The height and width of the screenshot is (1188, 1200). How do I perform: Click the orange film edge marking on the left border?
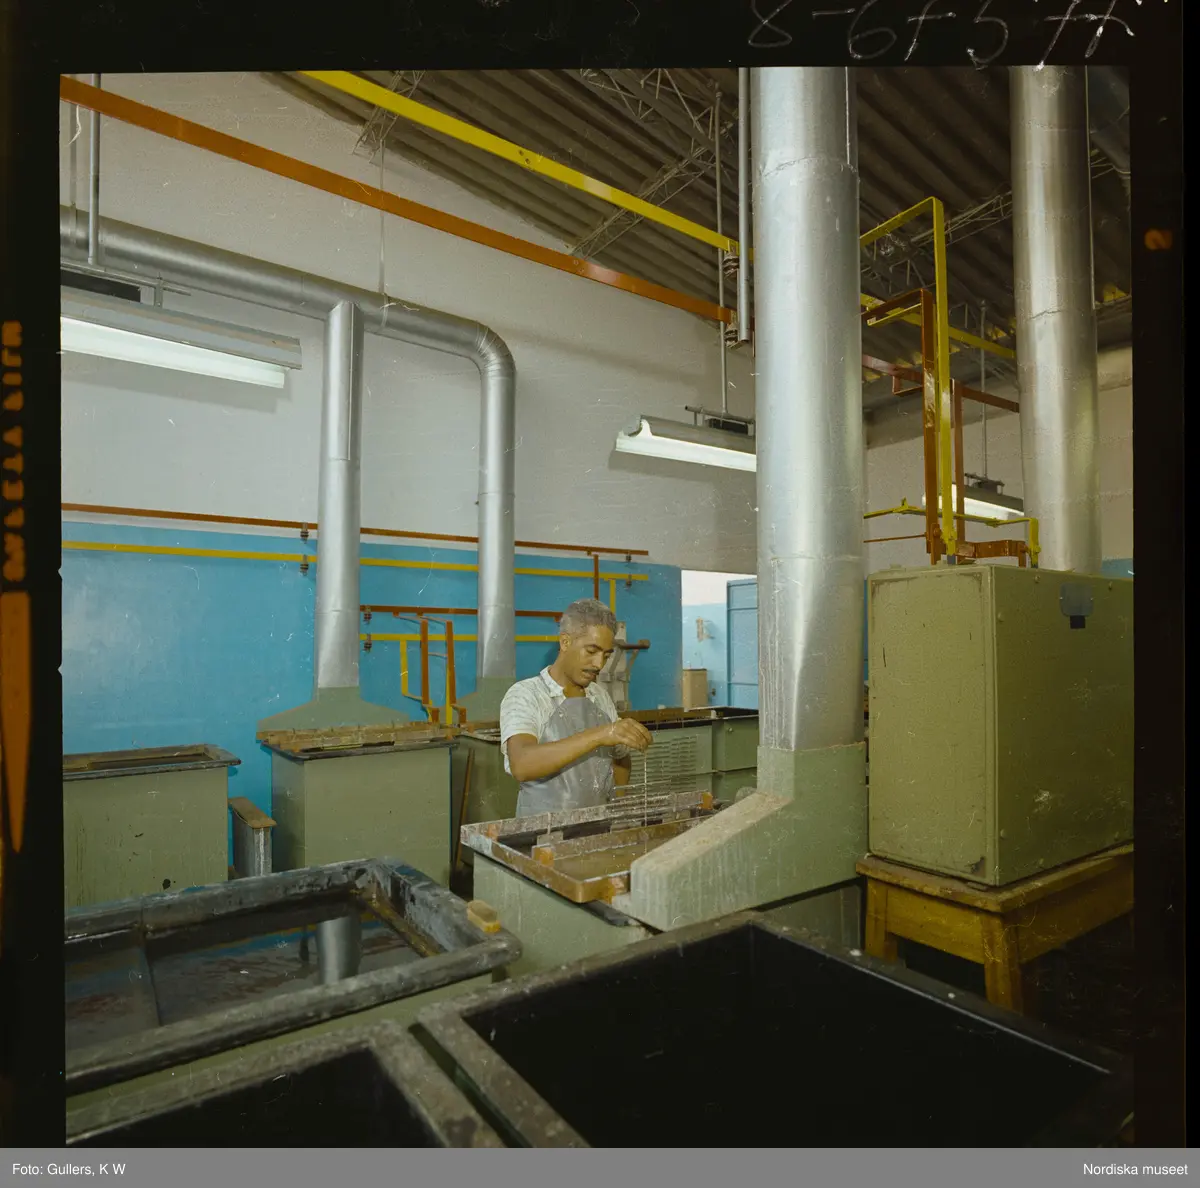click(14, 700)
